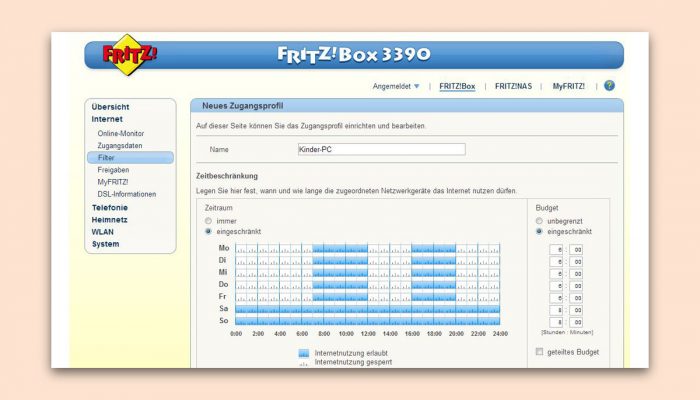Click the 12:00 time axis label
The image size is (700, 400).
[x=368, y=334]
